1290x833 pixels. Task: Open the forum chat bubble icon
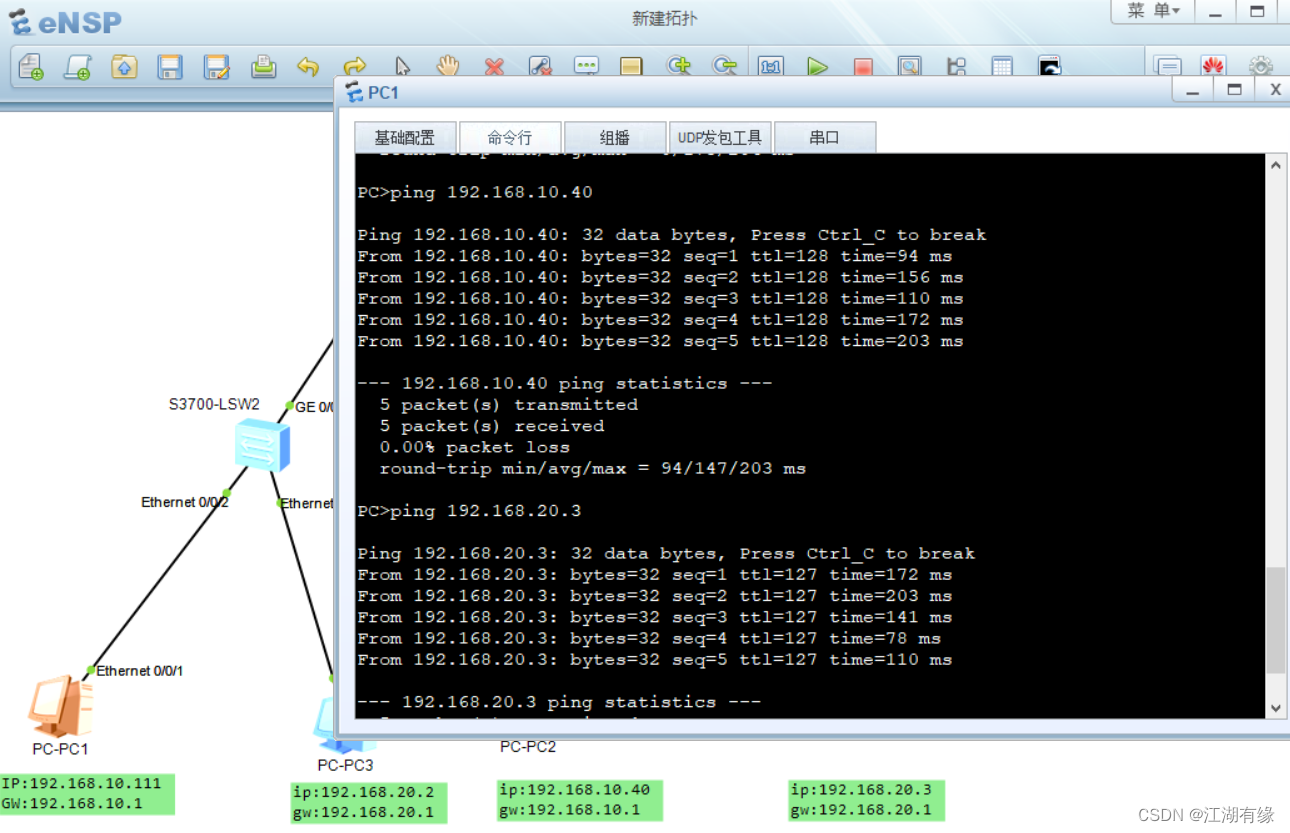(x=1167, y=67)
